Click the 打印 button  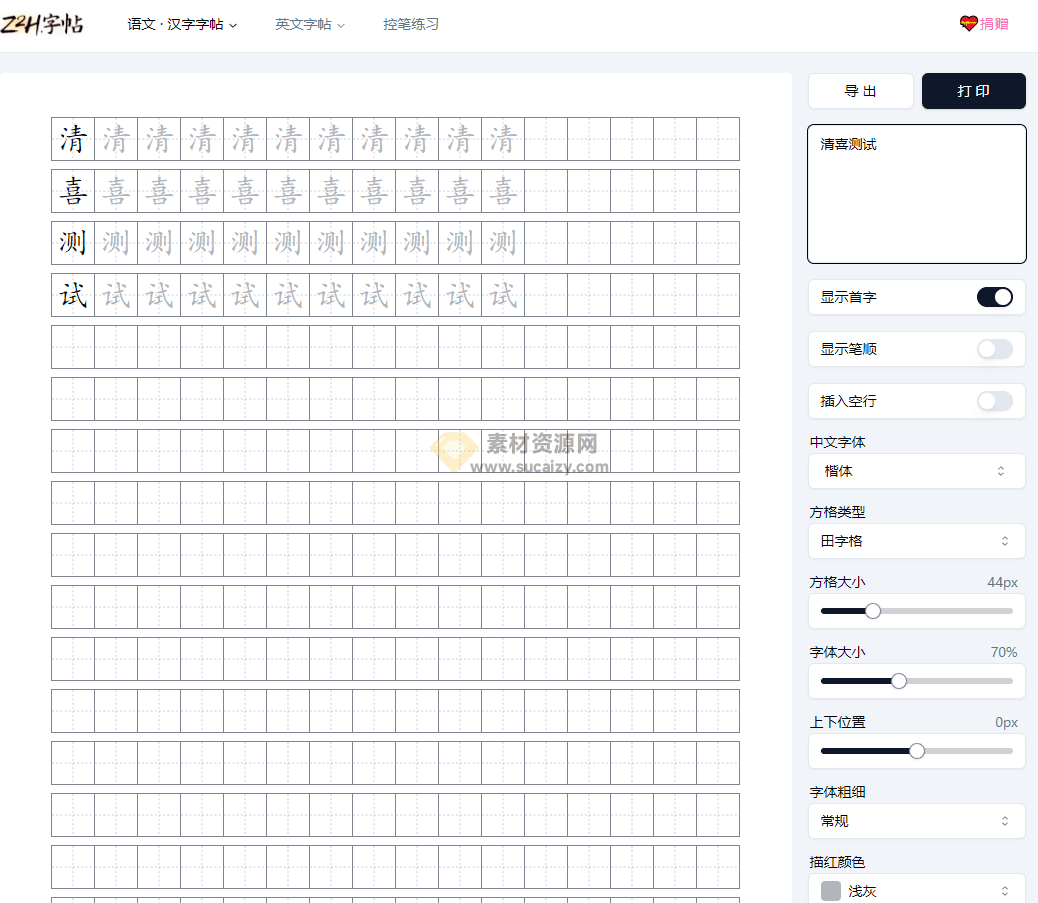point(973,91)
